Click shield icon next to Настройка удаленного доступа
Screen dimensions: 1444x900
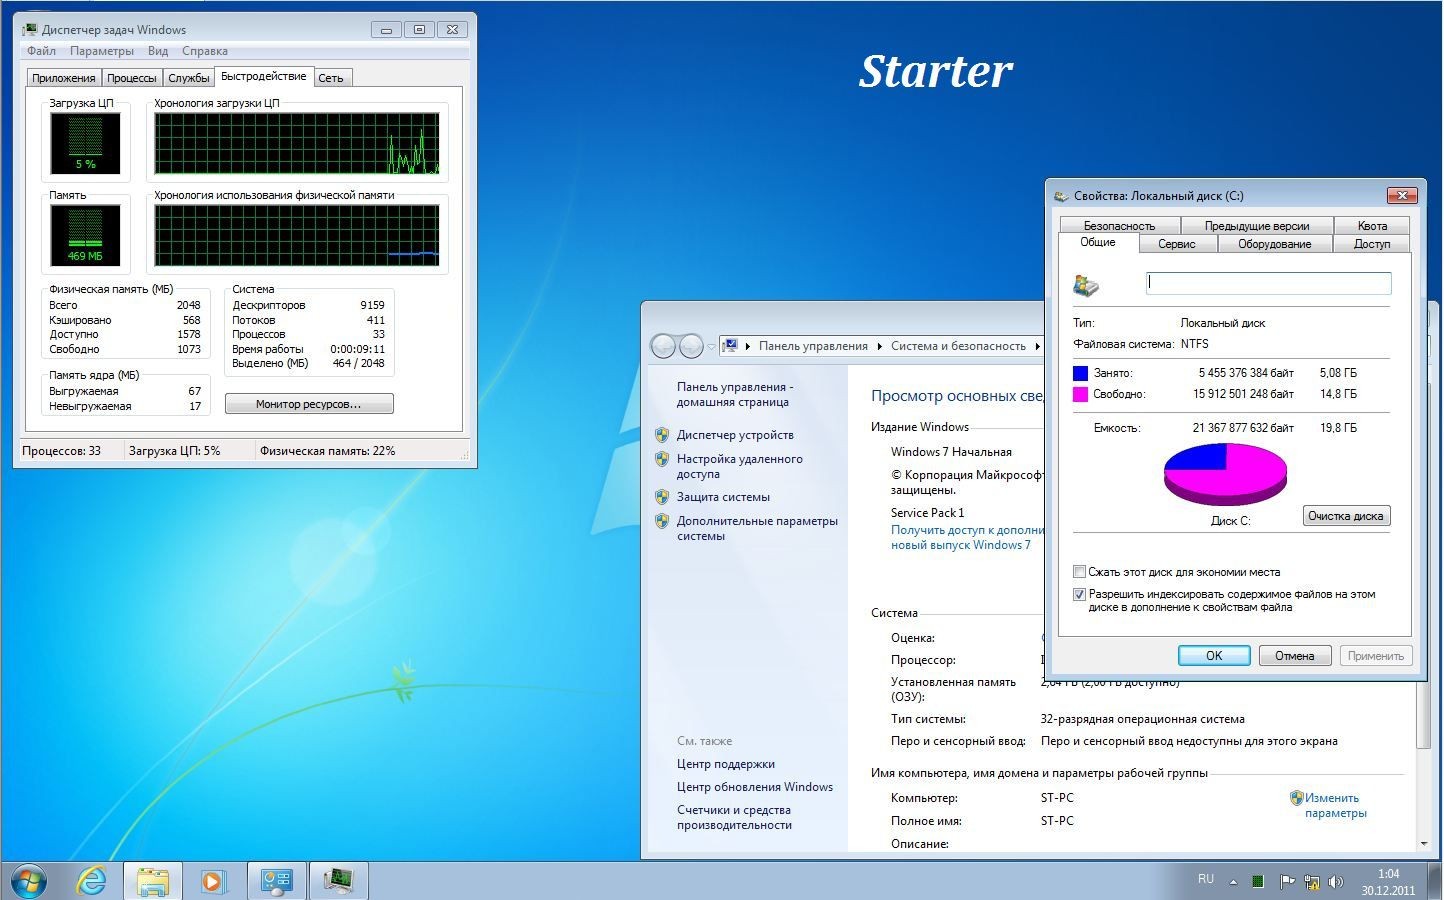pyautogui.click(x=661, y=459)
